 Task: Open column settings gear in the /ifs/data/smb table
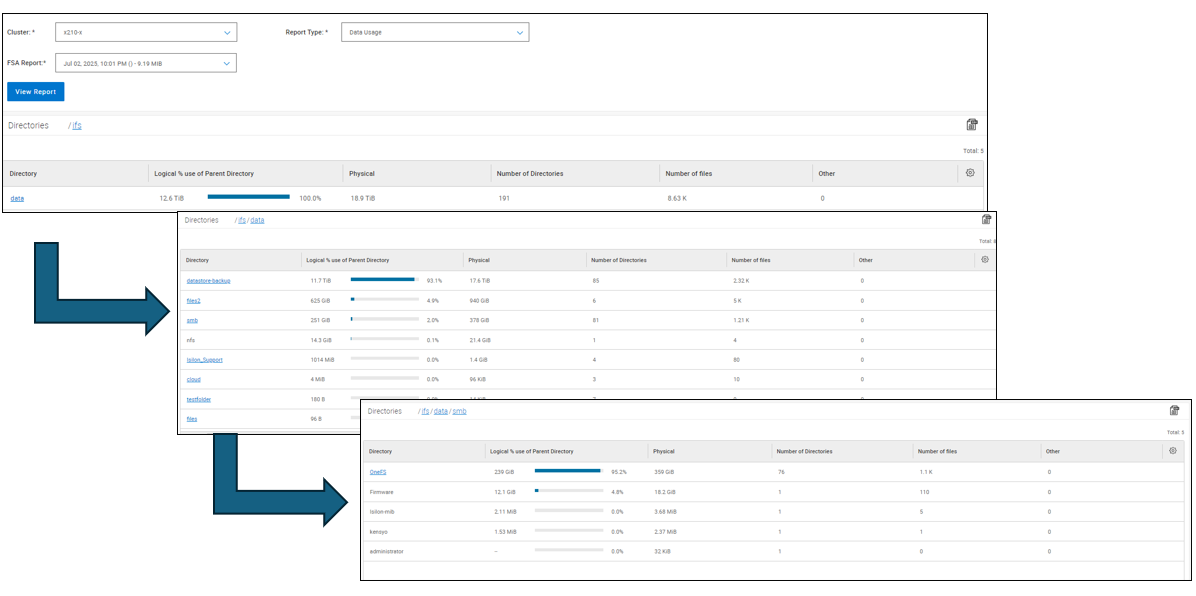click(x=1172, y=451)
